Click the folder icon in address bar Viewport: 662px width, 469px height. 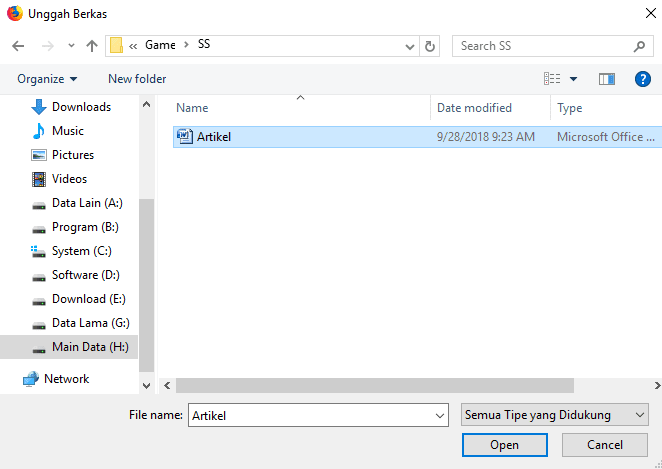point(117,45)
